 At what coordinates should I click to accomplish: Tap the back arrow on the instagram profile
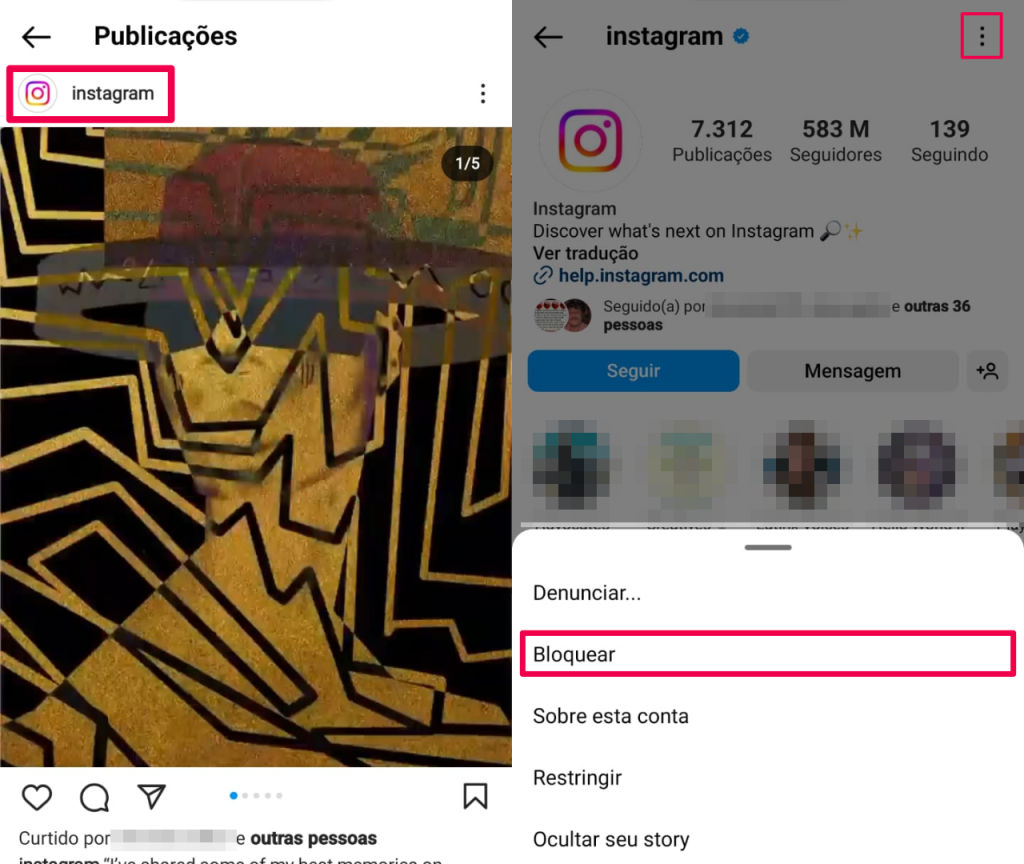548,37
